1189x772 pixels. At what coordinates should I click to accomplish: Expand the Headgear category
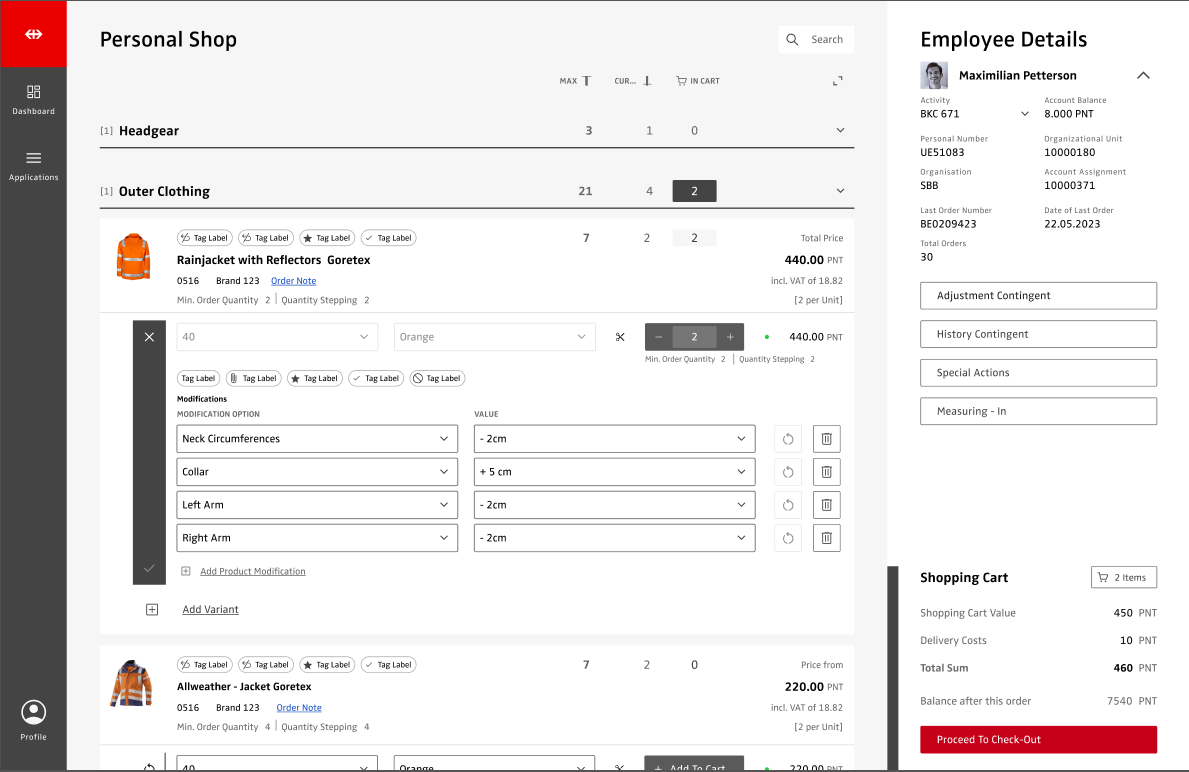click(840, 131)
